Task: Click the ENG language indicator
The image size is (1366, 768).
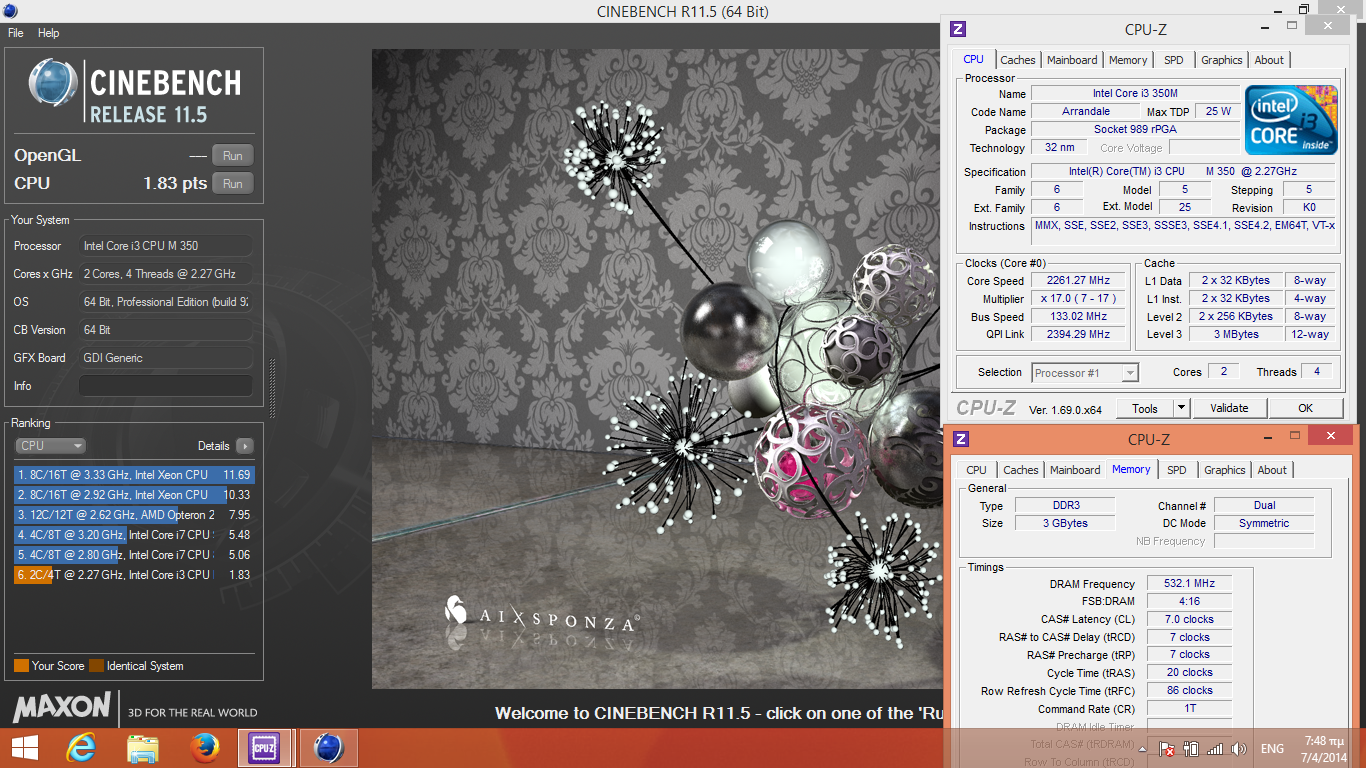Action: (1272, 749)
